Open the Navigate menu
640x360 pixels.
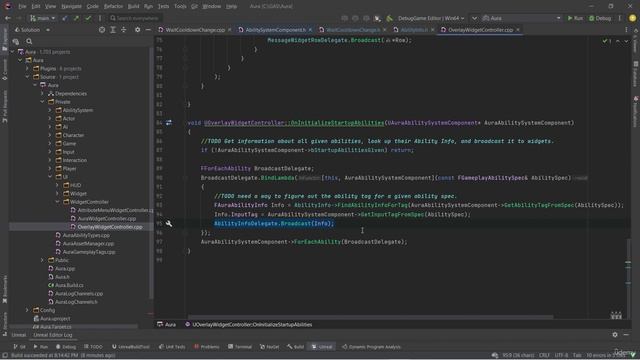[71, 7]
